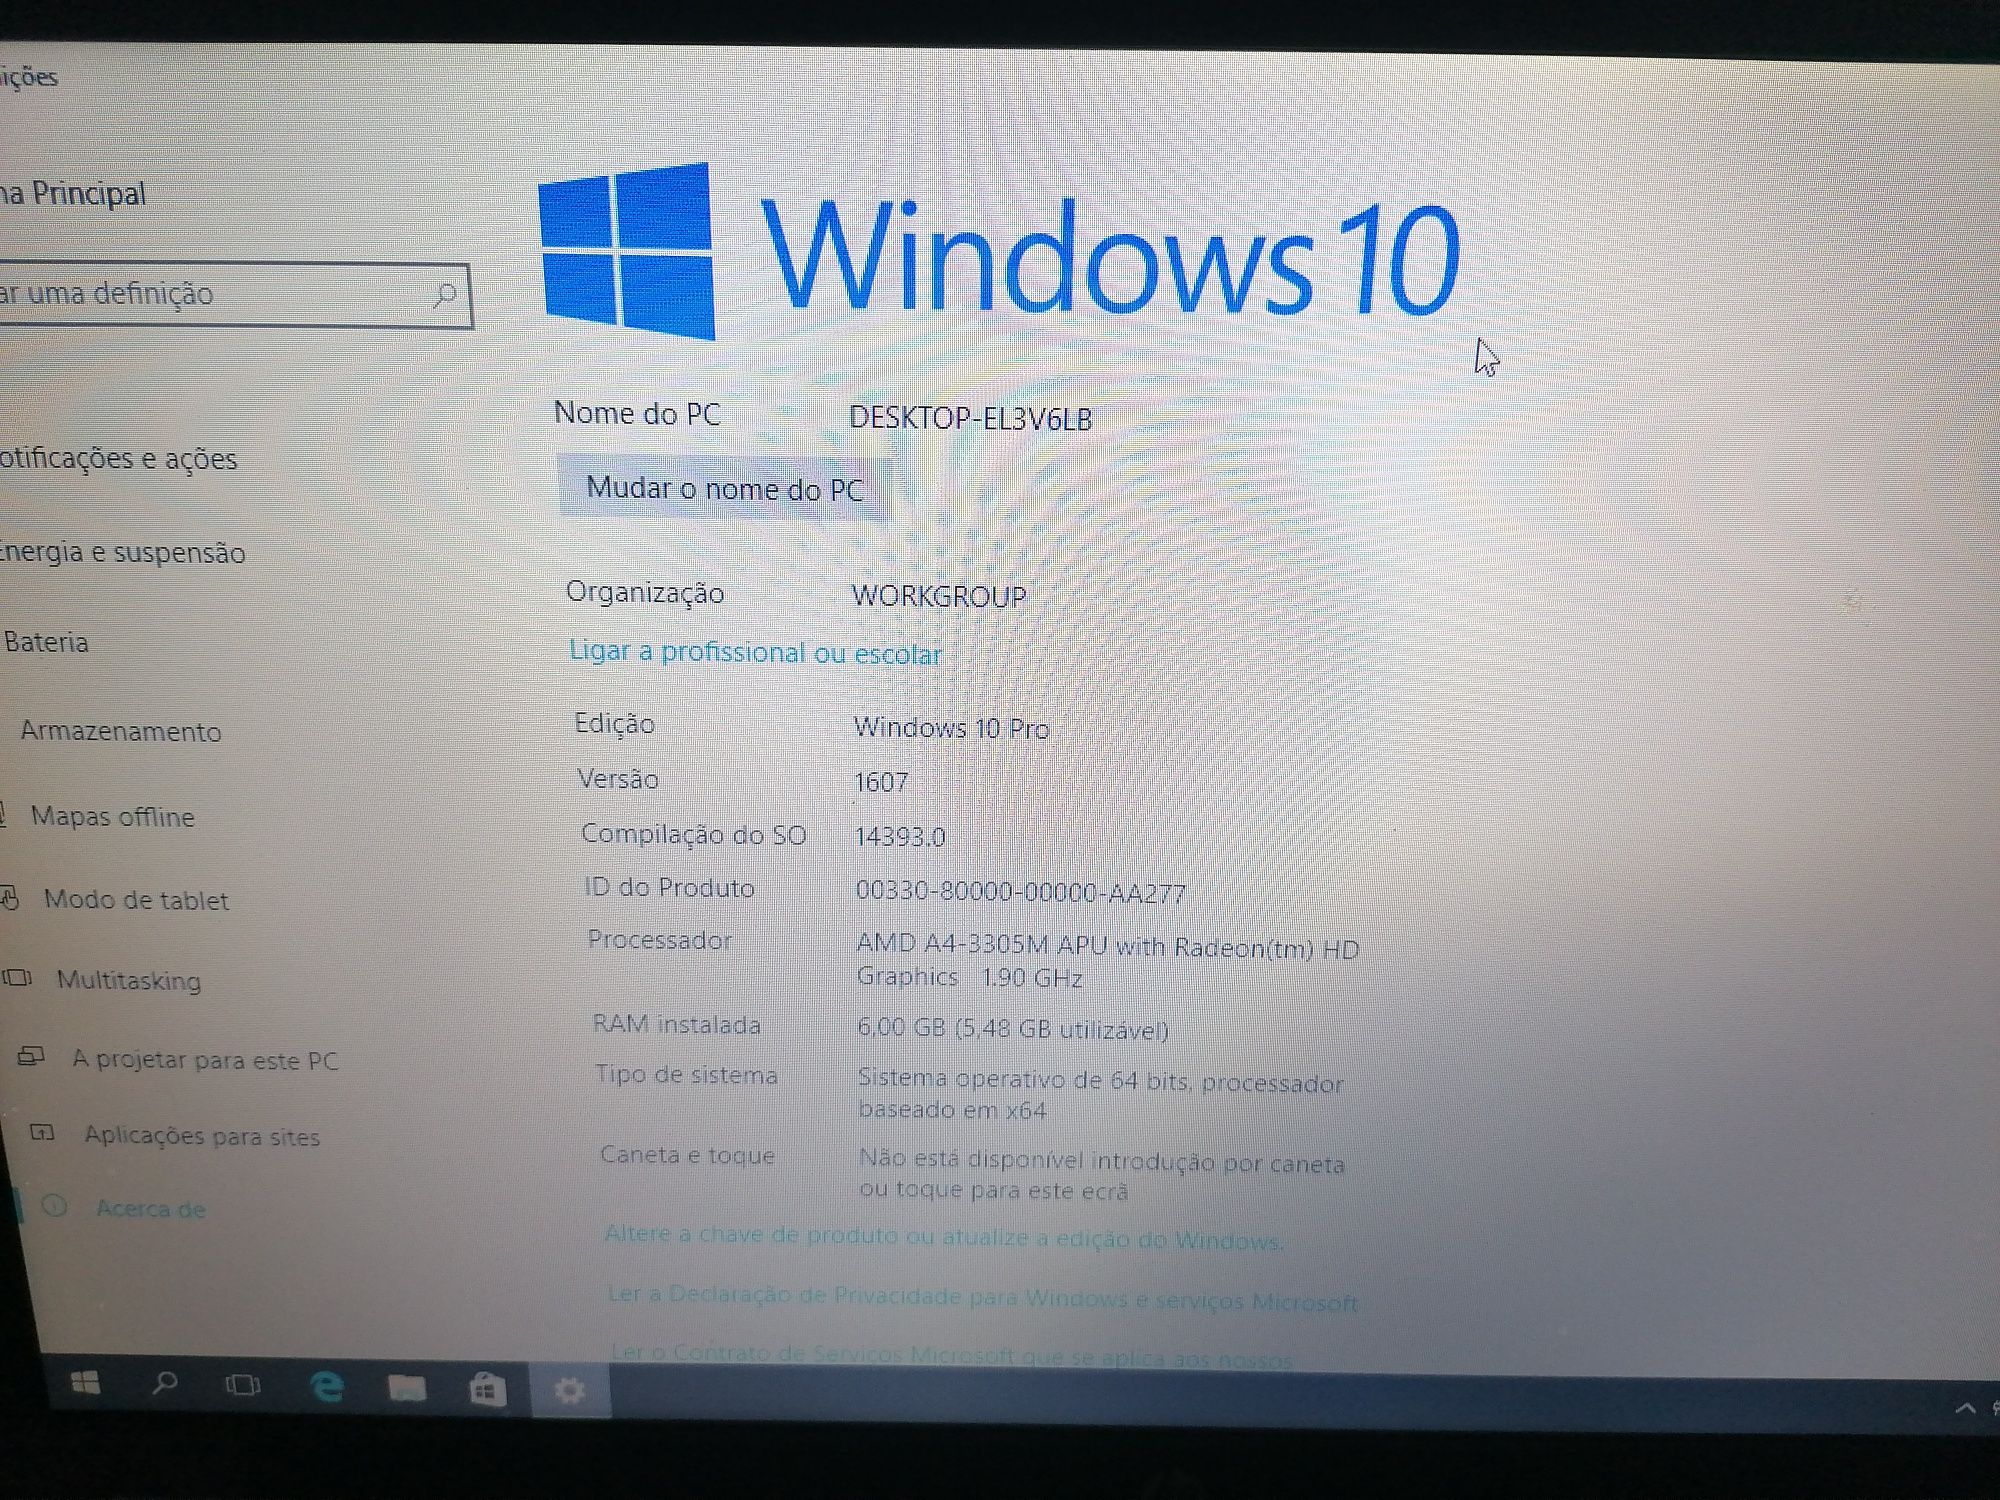2000x1500 pixels.
Task: Open the Multitasking settings page
Action: coord(129,980)
